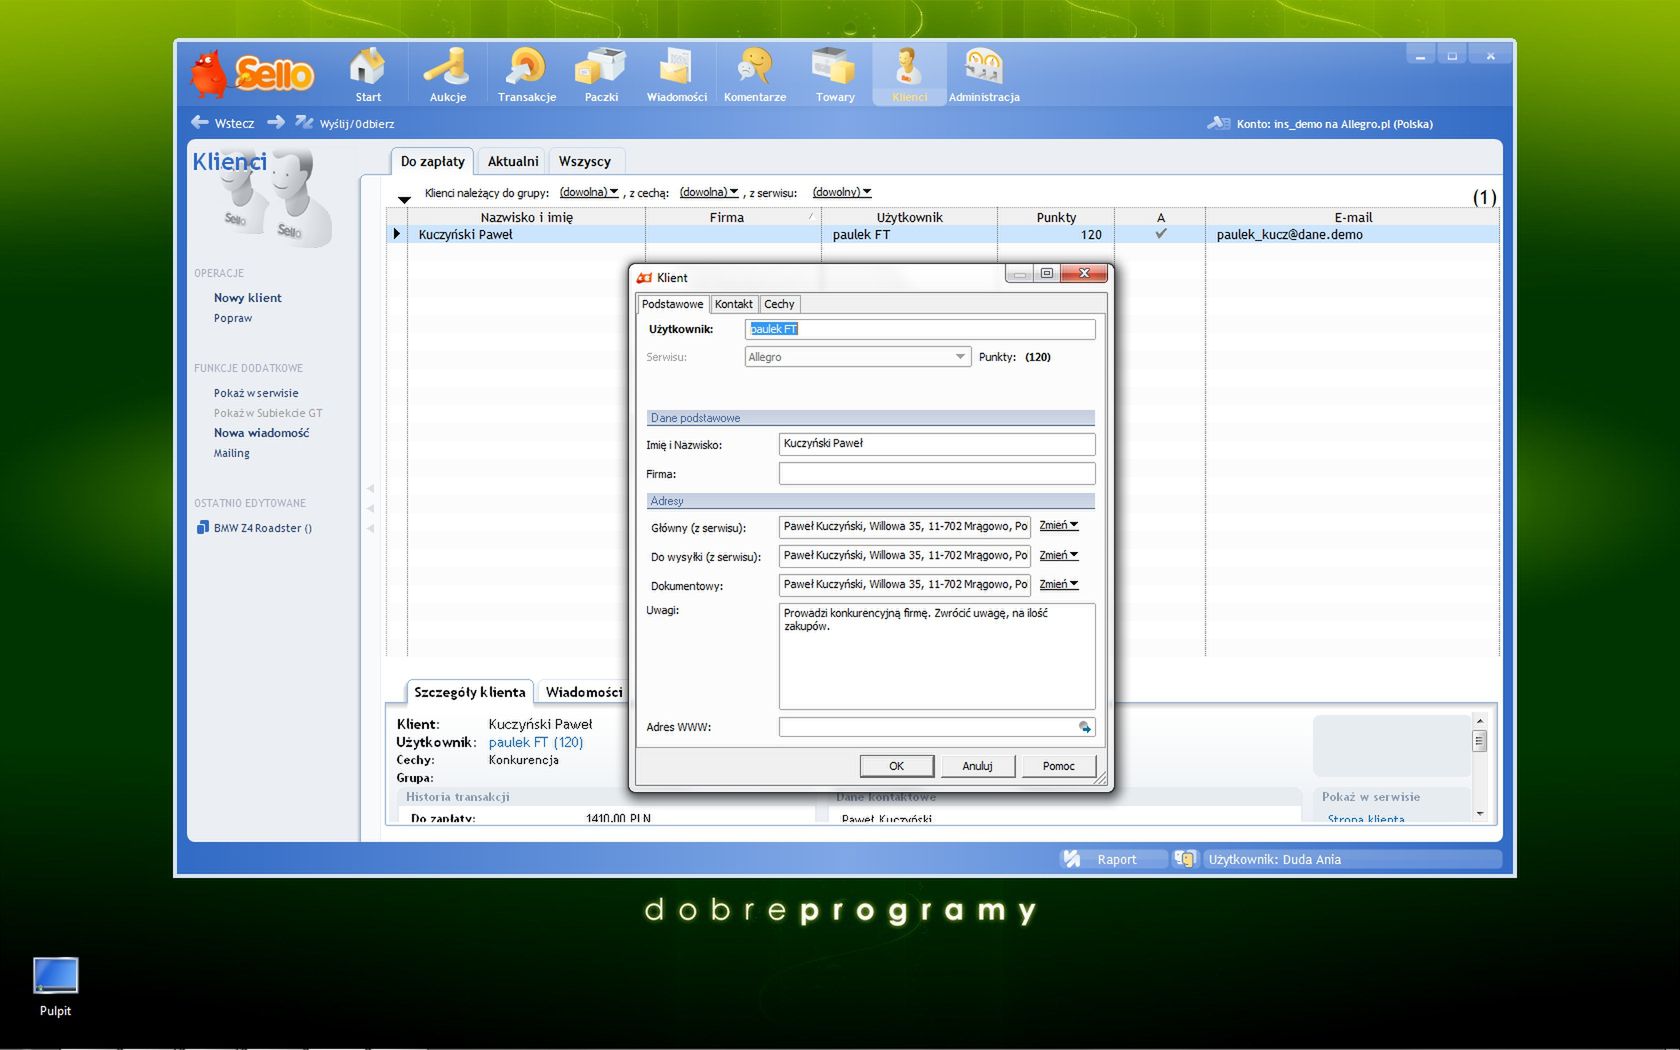
Task: Sort by the E-mail column header
Action: click(x=1353, y=217)
